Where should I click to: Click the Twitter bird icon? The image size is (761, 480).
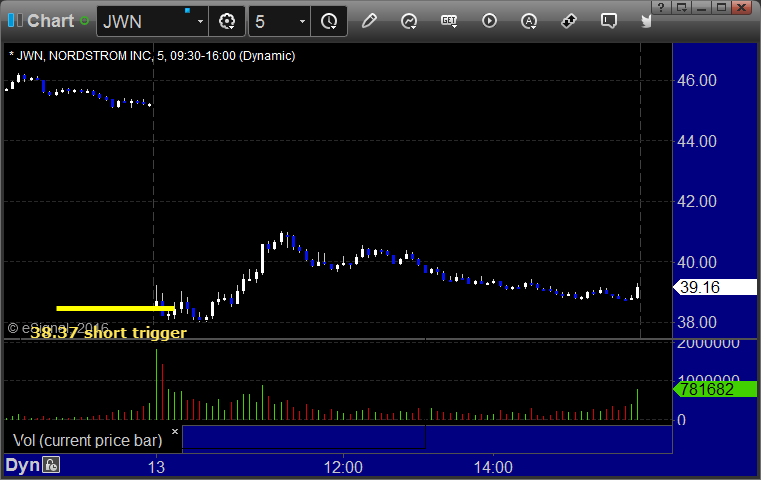point(646,21)
